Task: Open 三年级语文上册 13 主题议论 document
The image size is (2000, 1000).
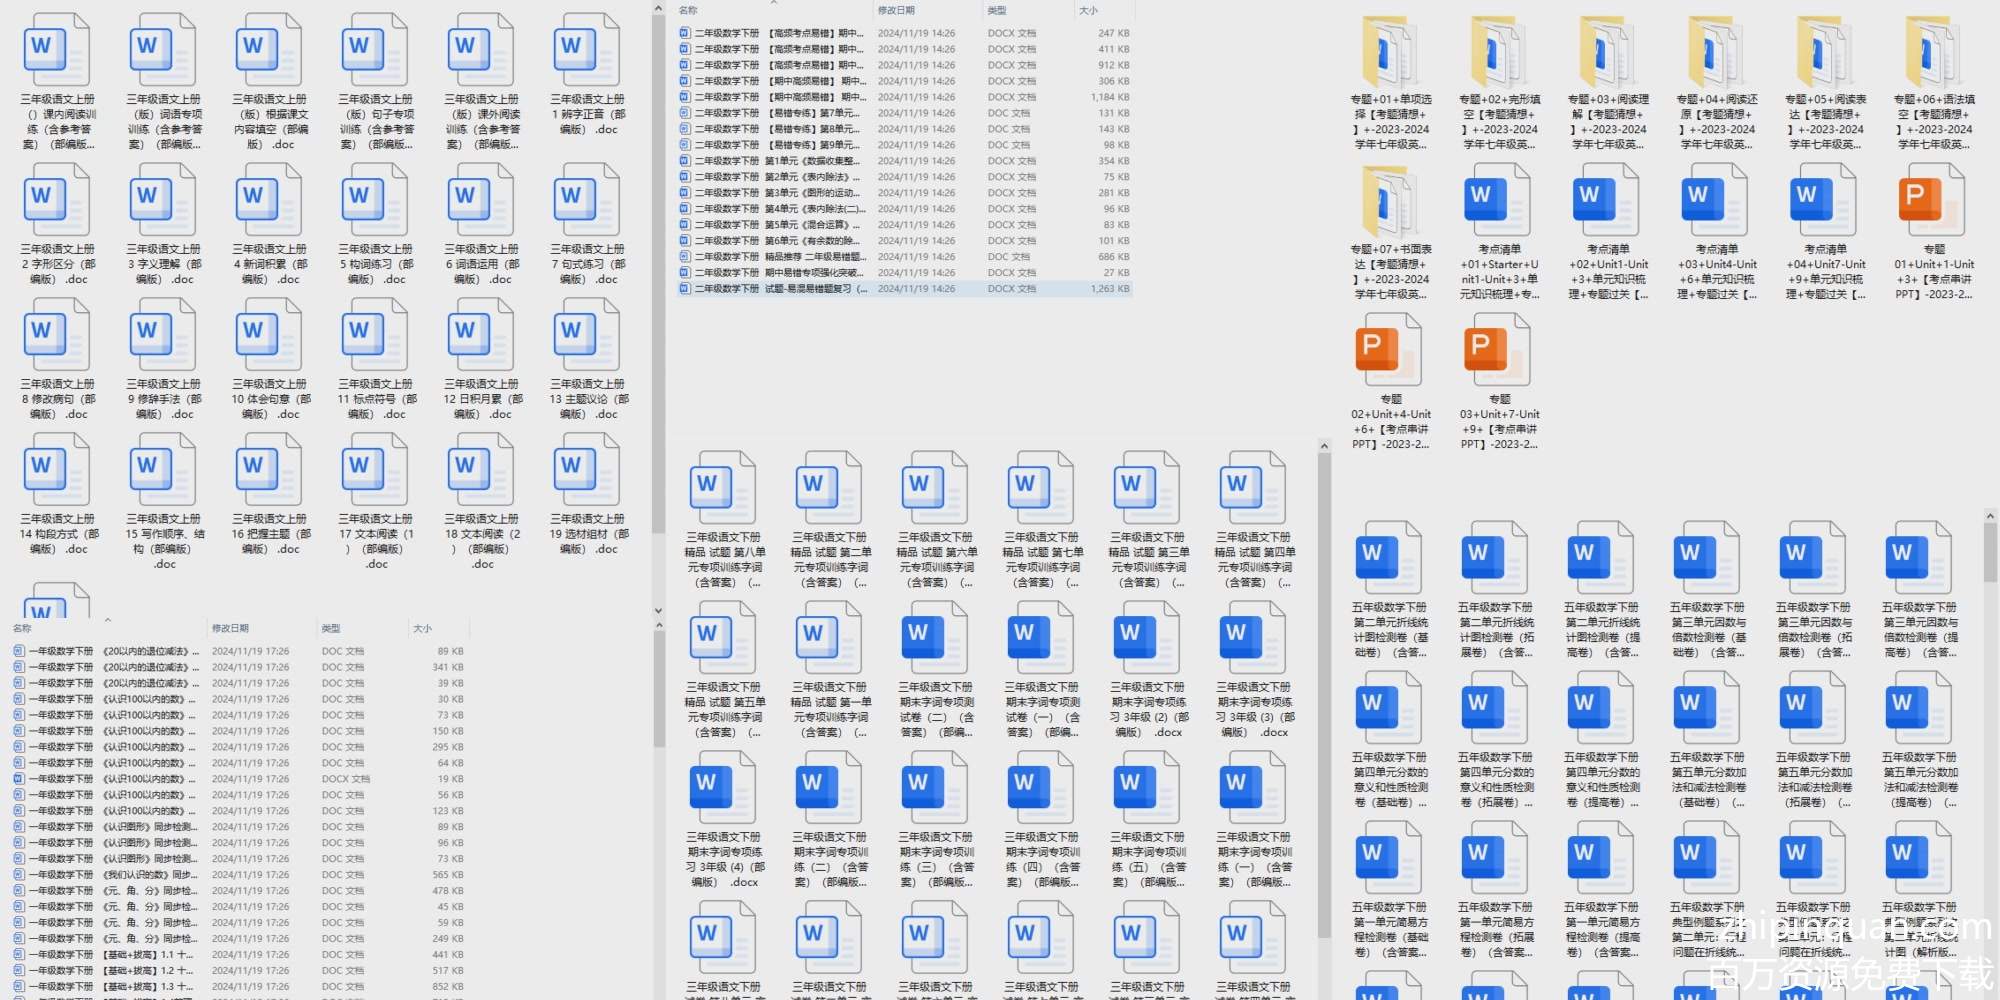Action: (588, 338)
